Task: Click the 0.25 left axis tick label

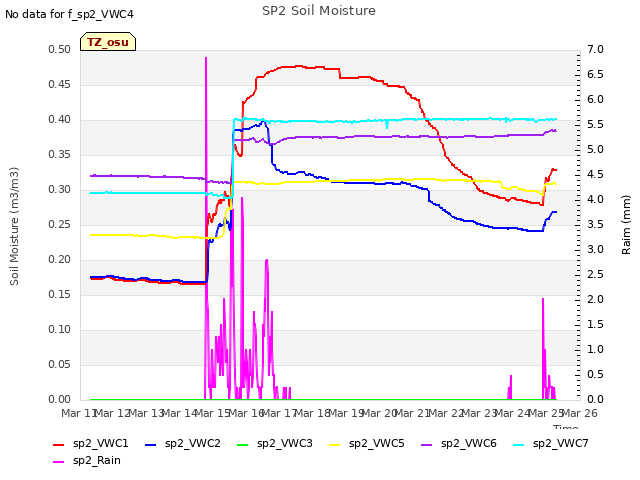Action: [x=60, y=225]
